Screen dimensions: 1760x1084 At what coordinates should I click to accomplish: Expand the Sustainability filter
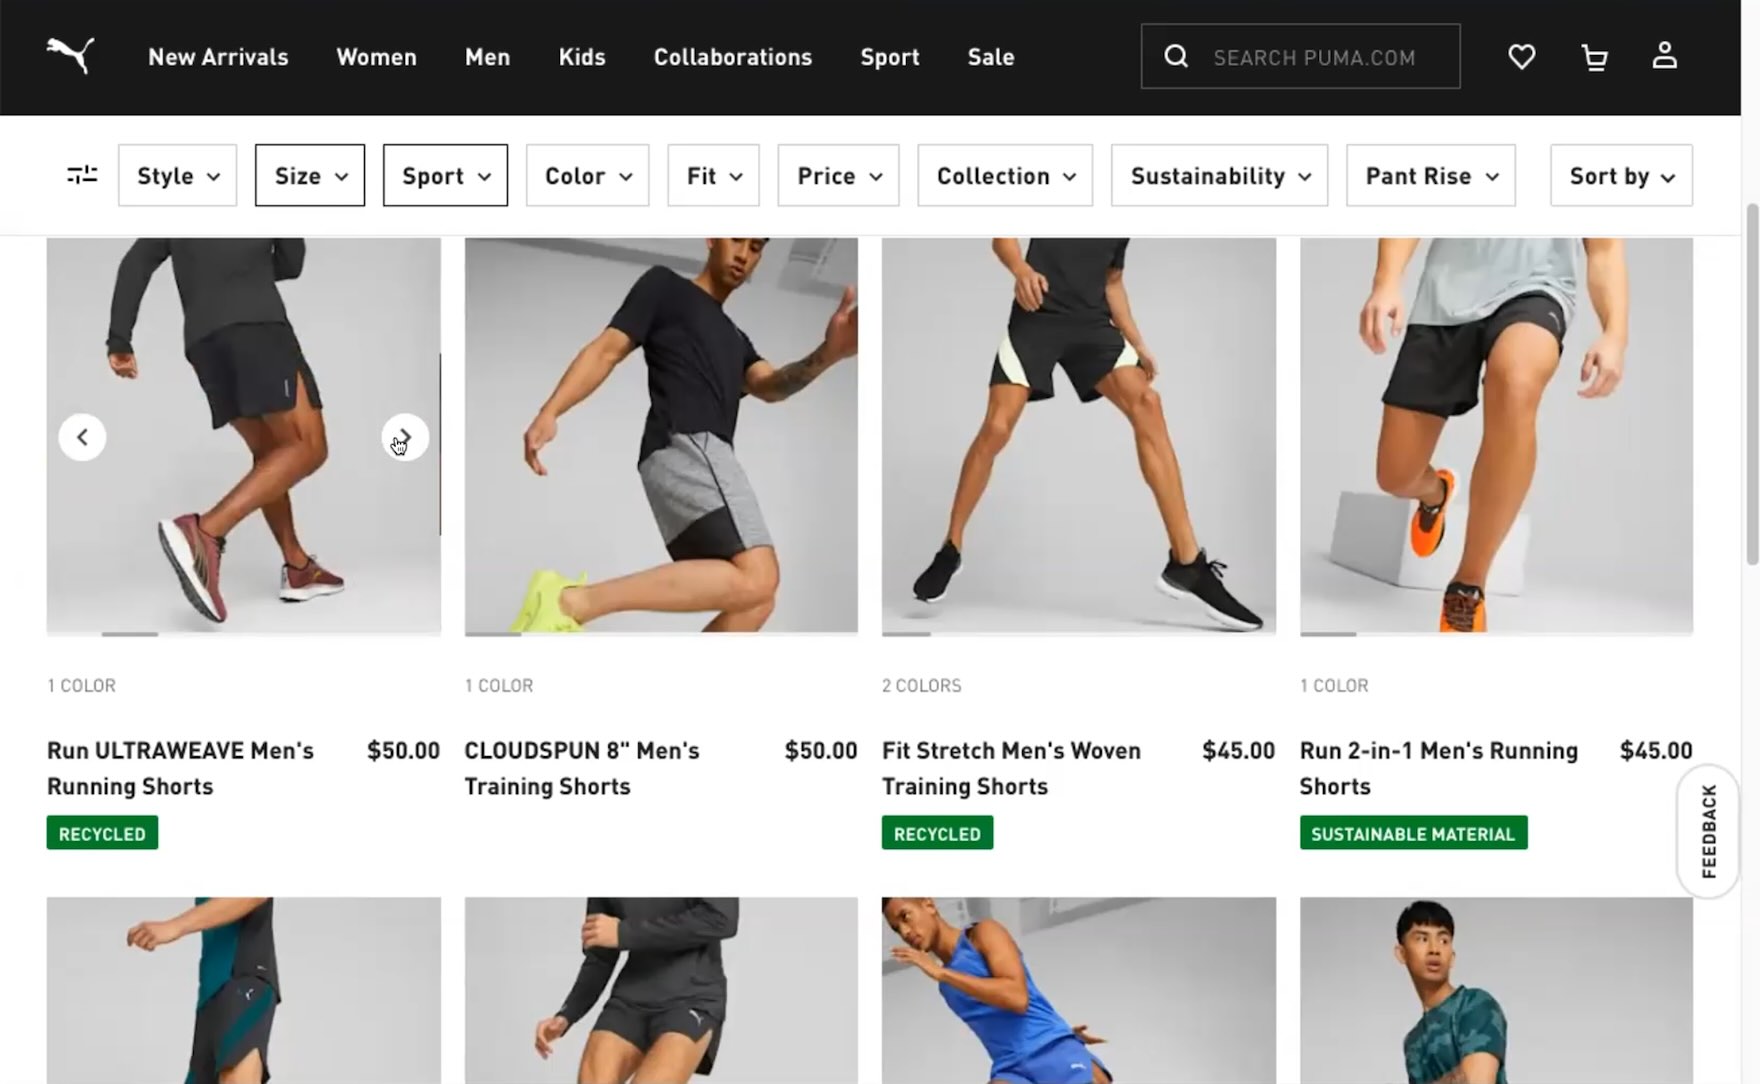tap(1218, 176)
